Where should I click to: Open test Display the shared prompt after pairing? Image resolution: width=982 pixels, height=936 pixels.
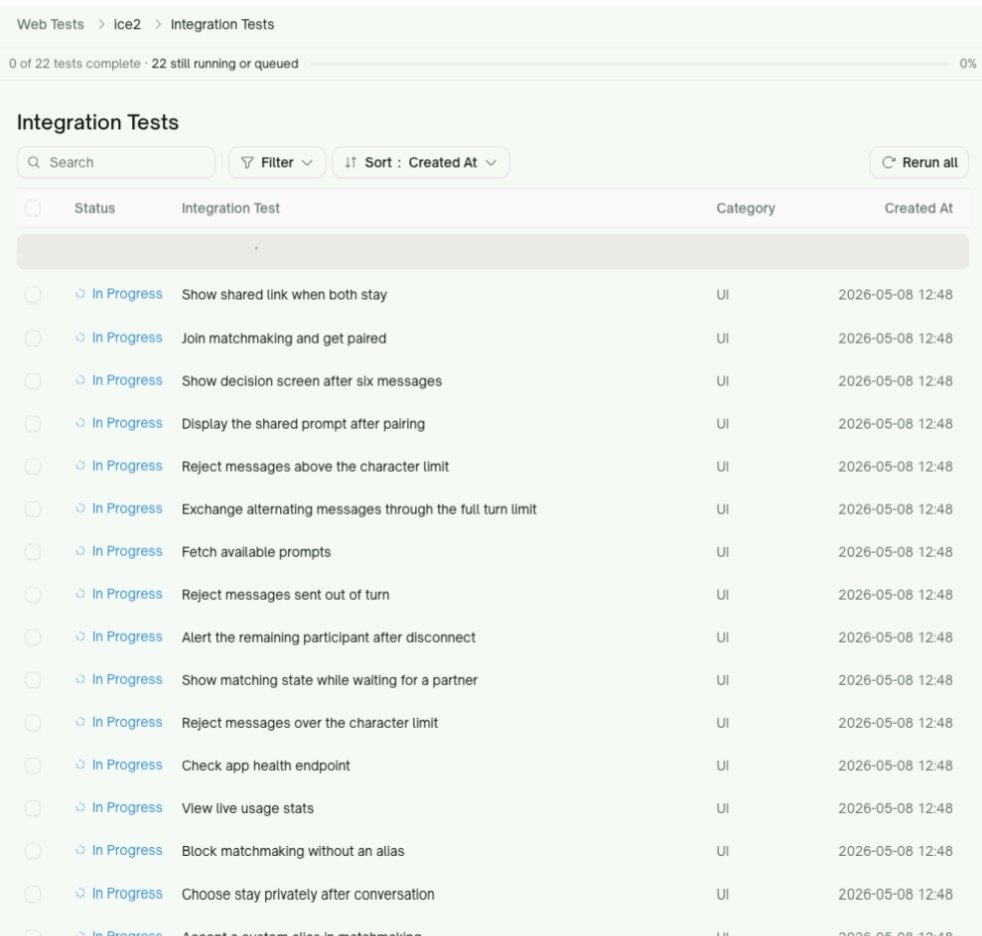point(303,424)
